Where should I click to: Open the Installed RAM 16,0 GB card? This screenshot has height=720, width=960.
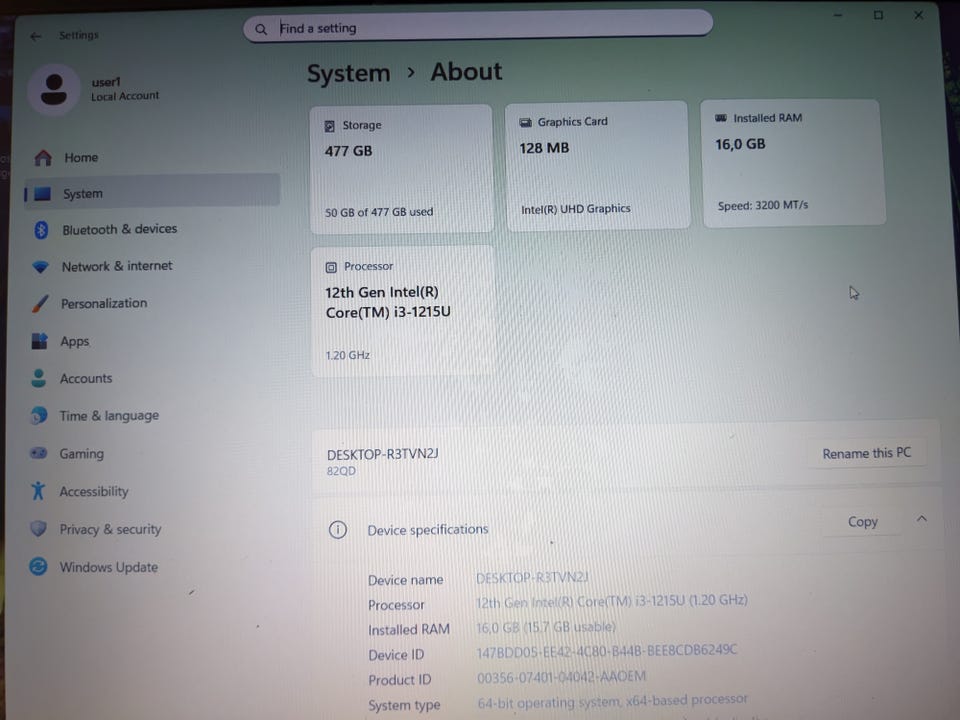tap(793, 162)
